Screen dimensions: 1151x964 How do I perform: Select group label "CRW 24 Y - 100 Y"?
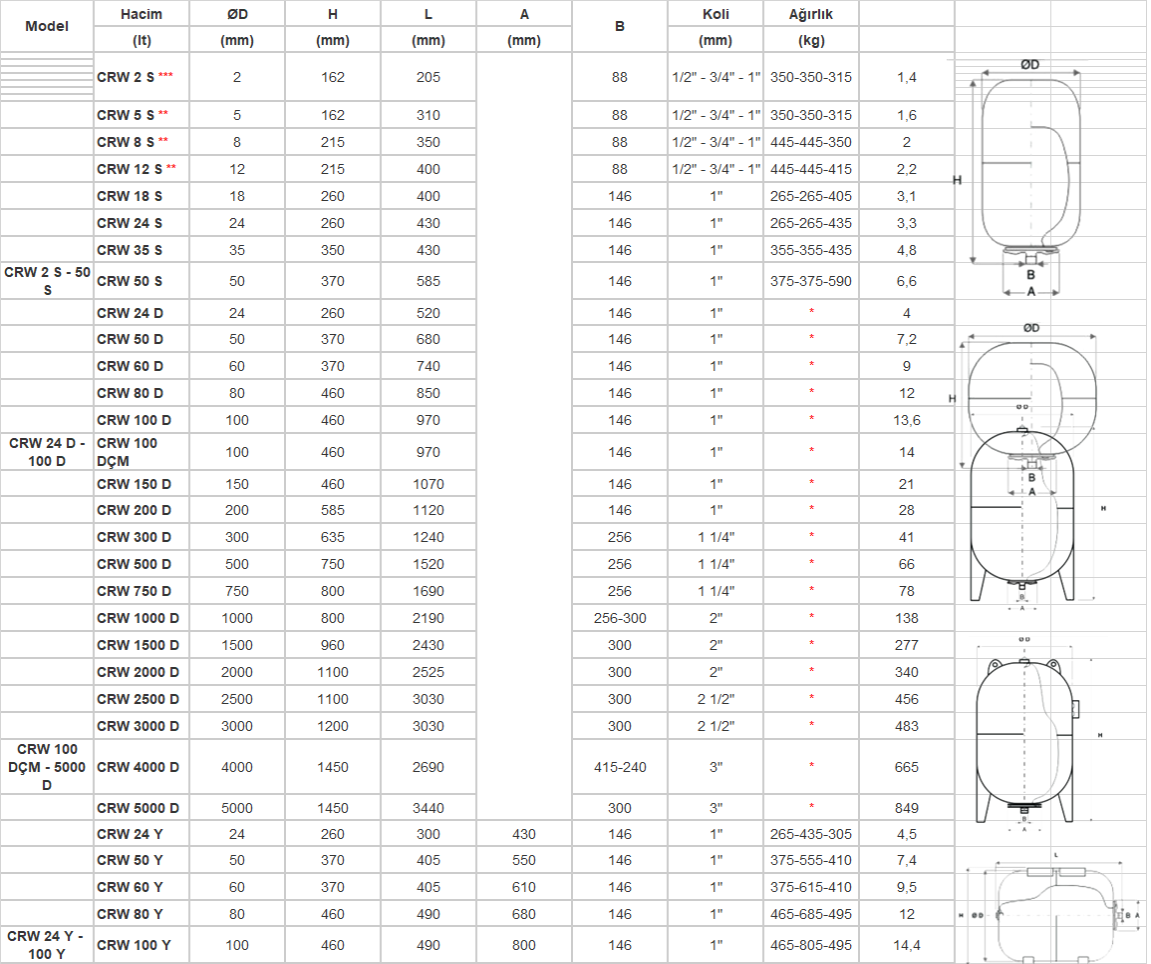[x=46, y=946]
